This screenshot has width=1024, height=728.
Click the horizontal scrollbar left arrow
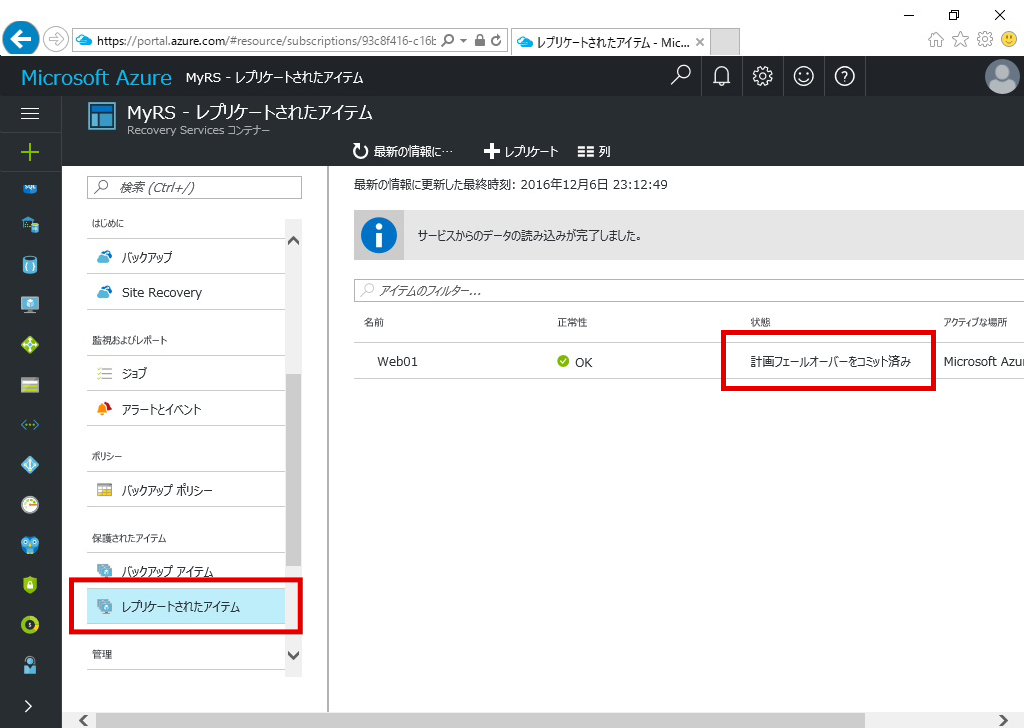84,720
